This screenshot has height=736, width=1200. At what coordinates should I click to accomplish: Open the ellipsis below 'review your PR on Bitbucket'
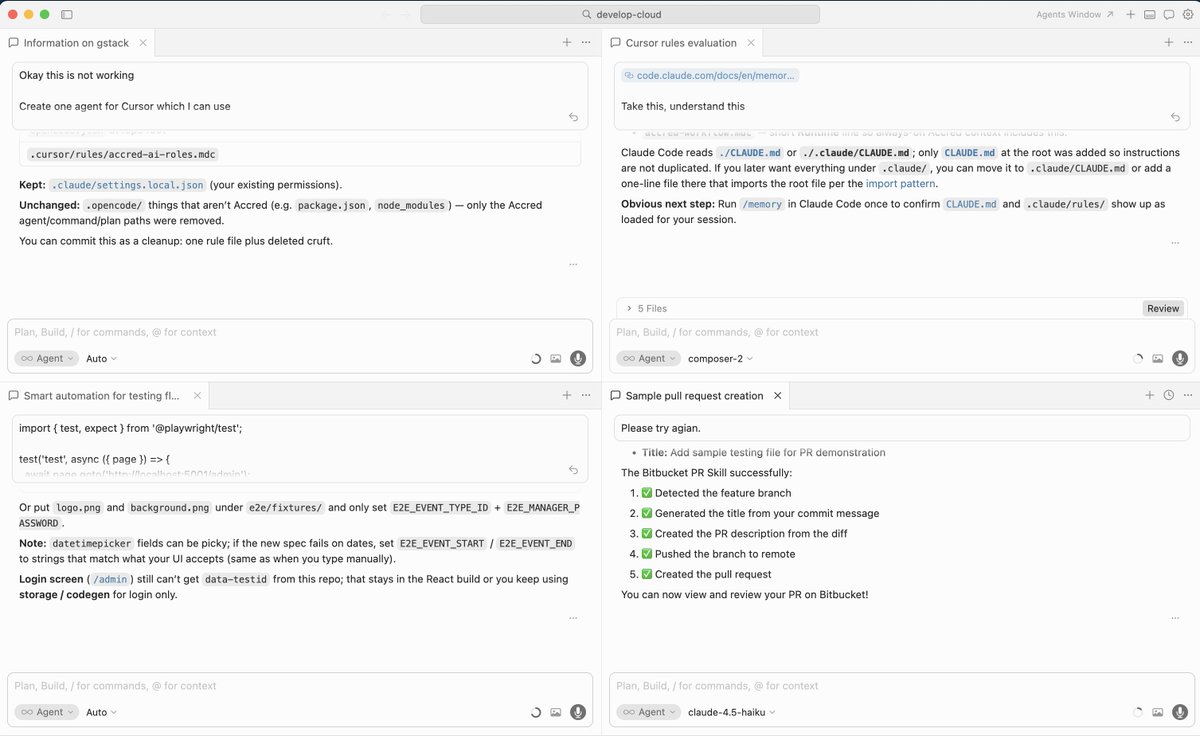[1175, 618]
